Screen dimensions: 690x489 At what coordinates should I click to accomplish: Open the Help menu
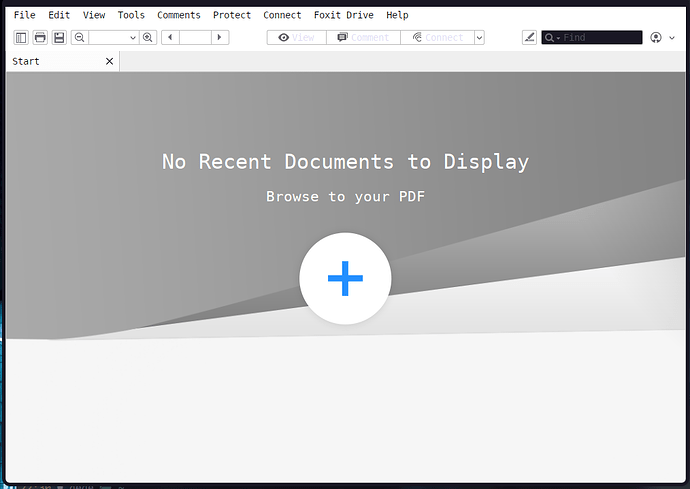pyautogui.click(x=397, y=15)
